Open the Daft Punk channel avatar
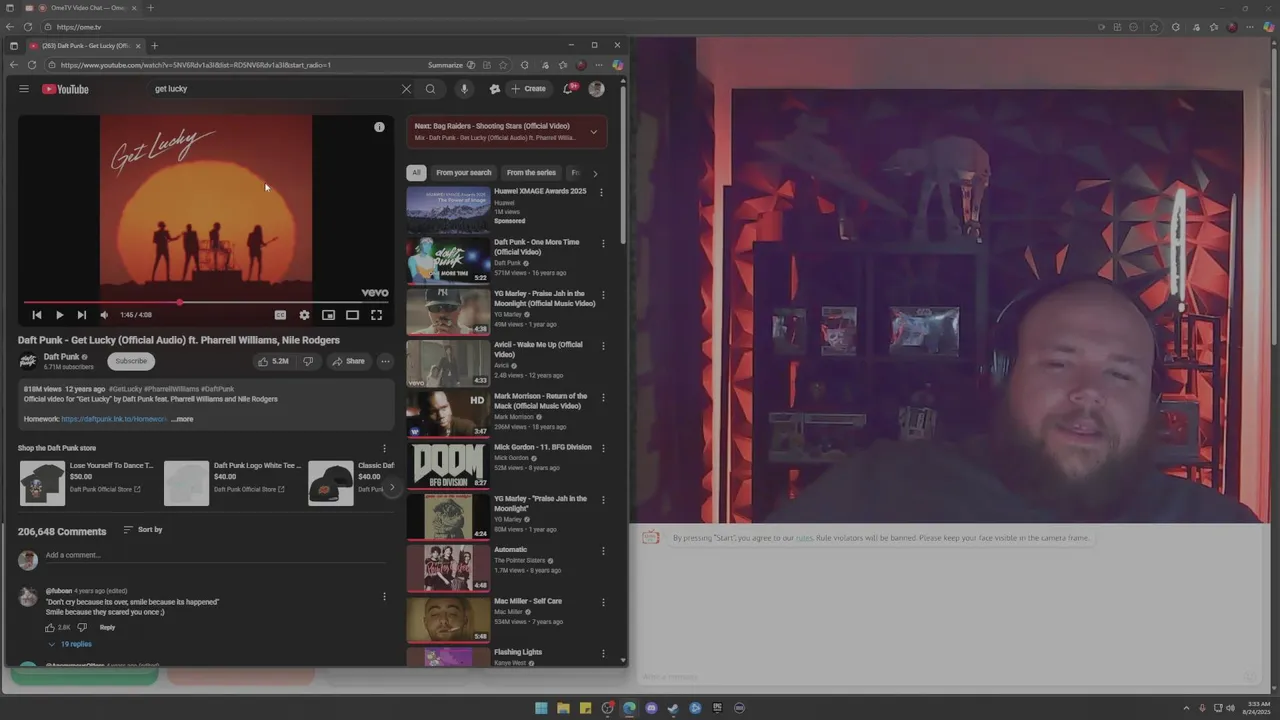Image resolution: width=1280 pixels, height=720 pixels. tap(28, 361)
